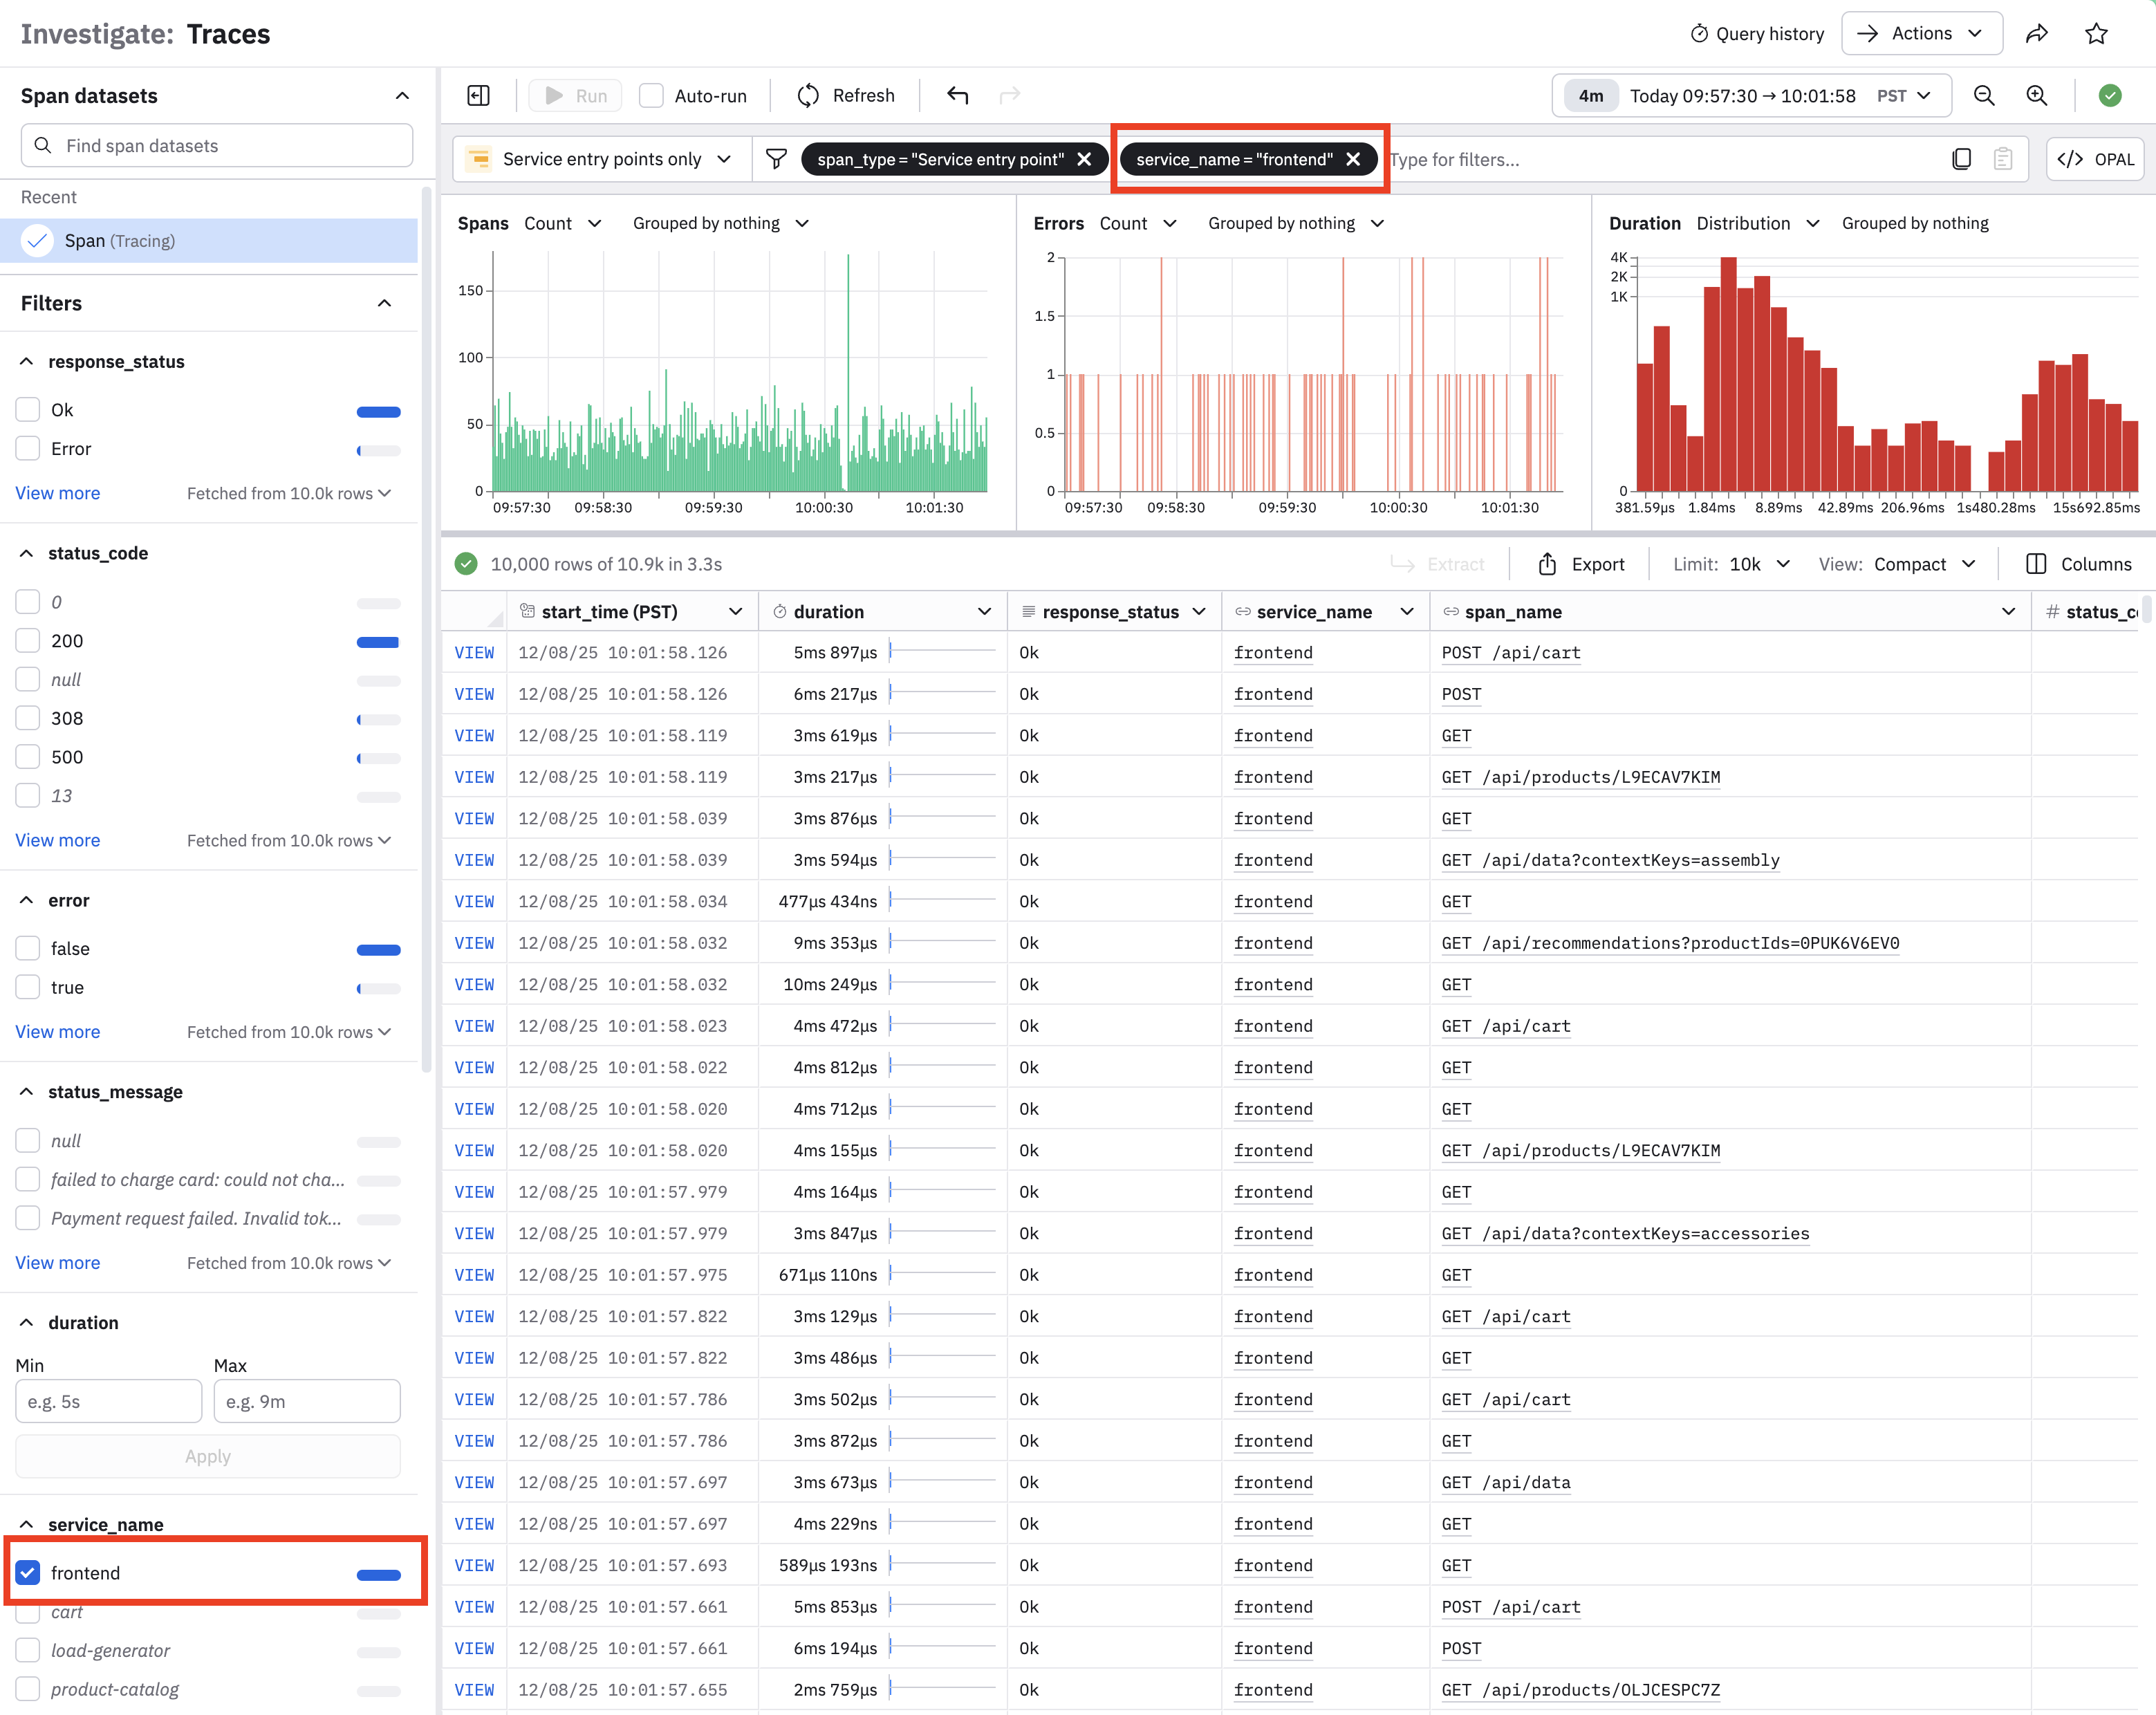Open Query history
Viewport: 2156px width, 1715px height.
(x=1756, y=34)
